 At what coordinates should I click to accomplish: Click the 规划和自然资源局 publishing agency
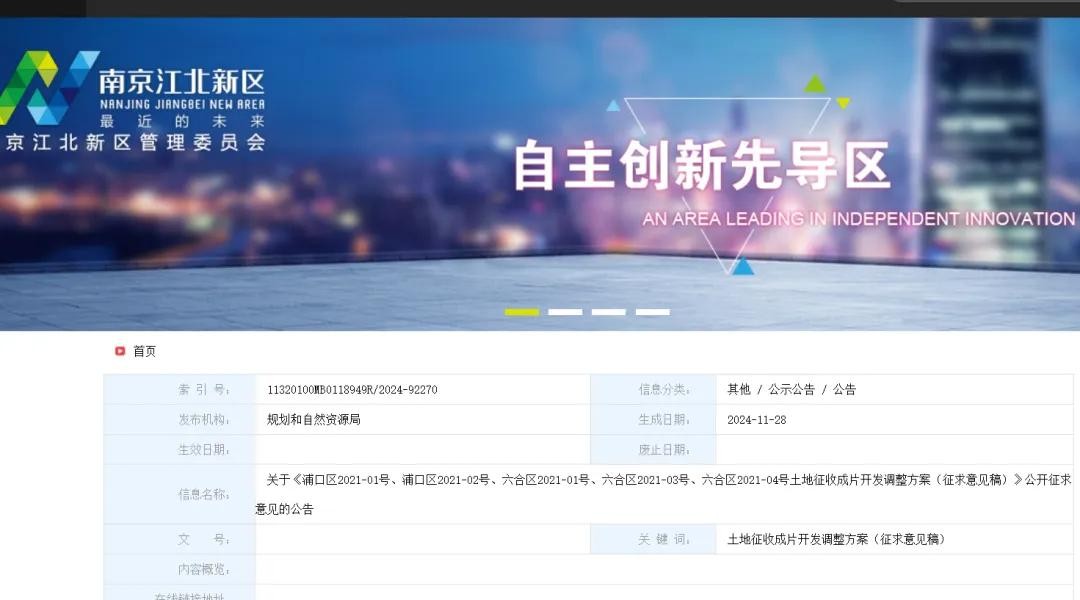(x=313, y=420)
